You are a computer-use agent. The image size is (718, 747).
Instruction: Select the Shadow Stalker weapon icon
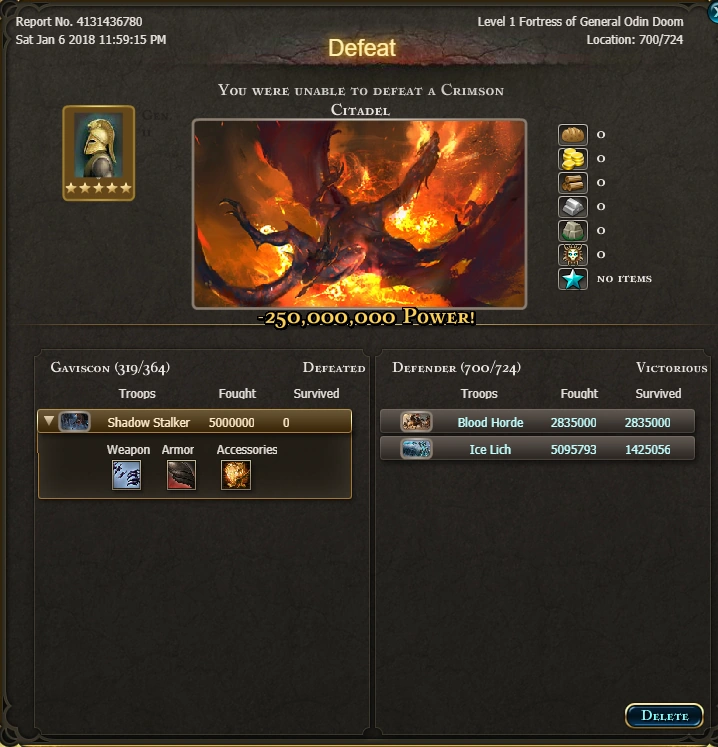coord(126,475)
